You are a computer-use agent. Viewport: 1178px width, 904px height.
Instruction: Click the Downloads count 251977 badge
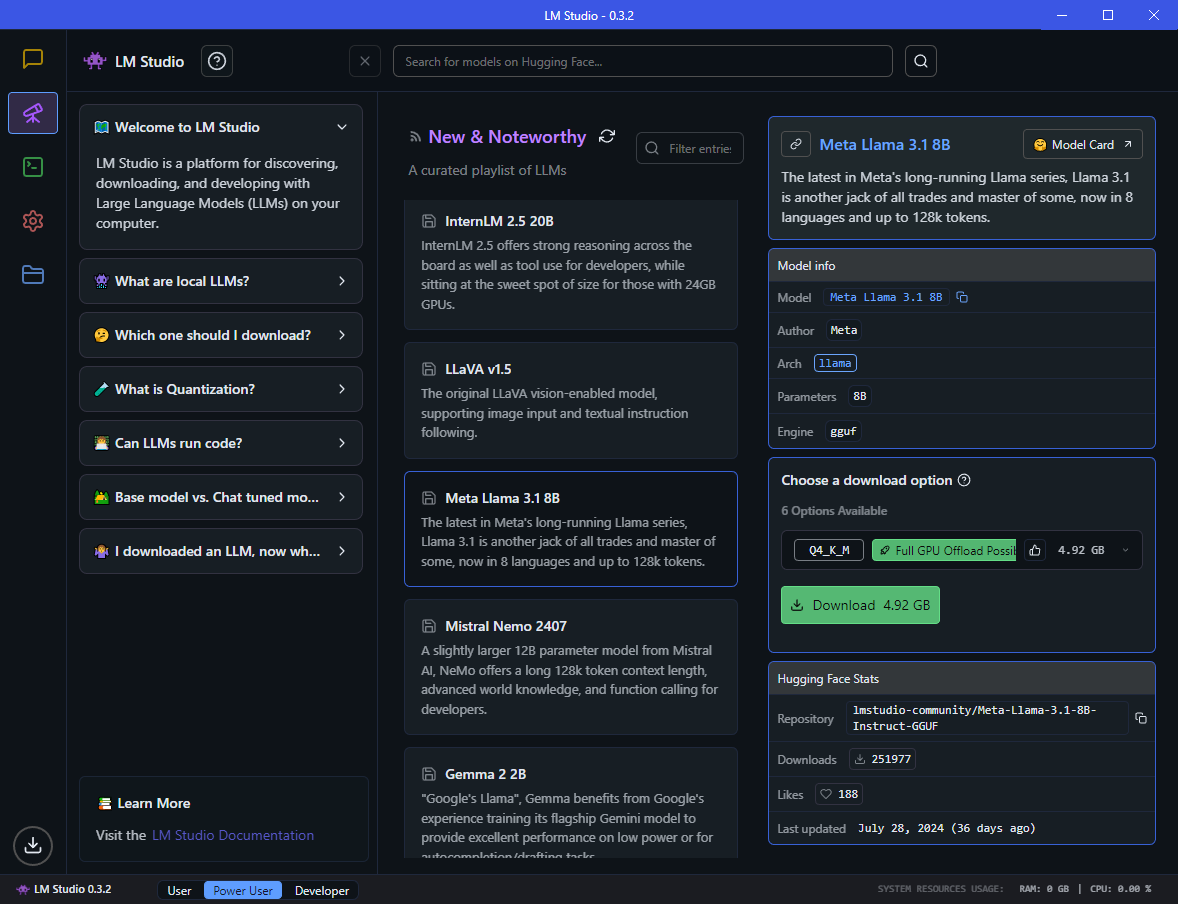click(x=882, y=759)
